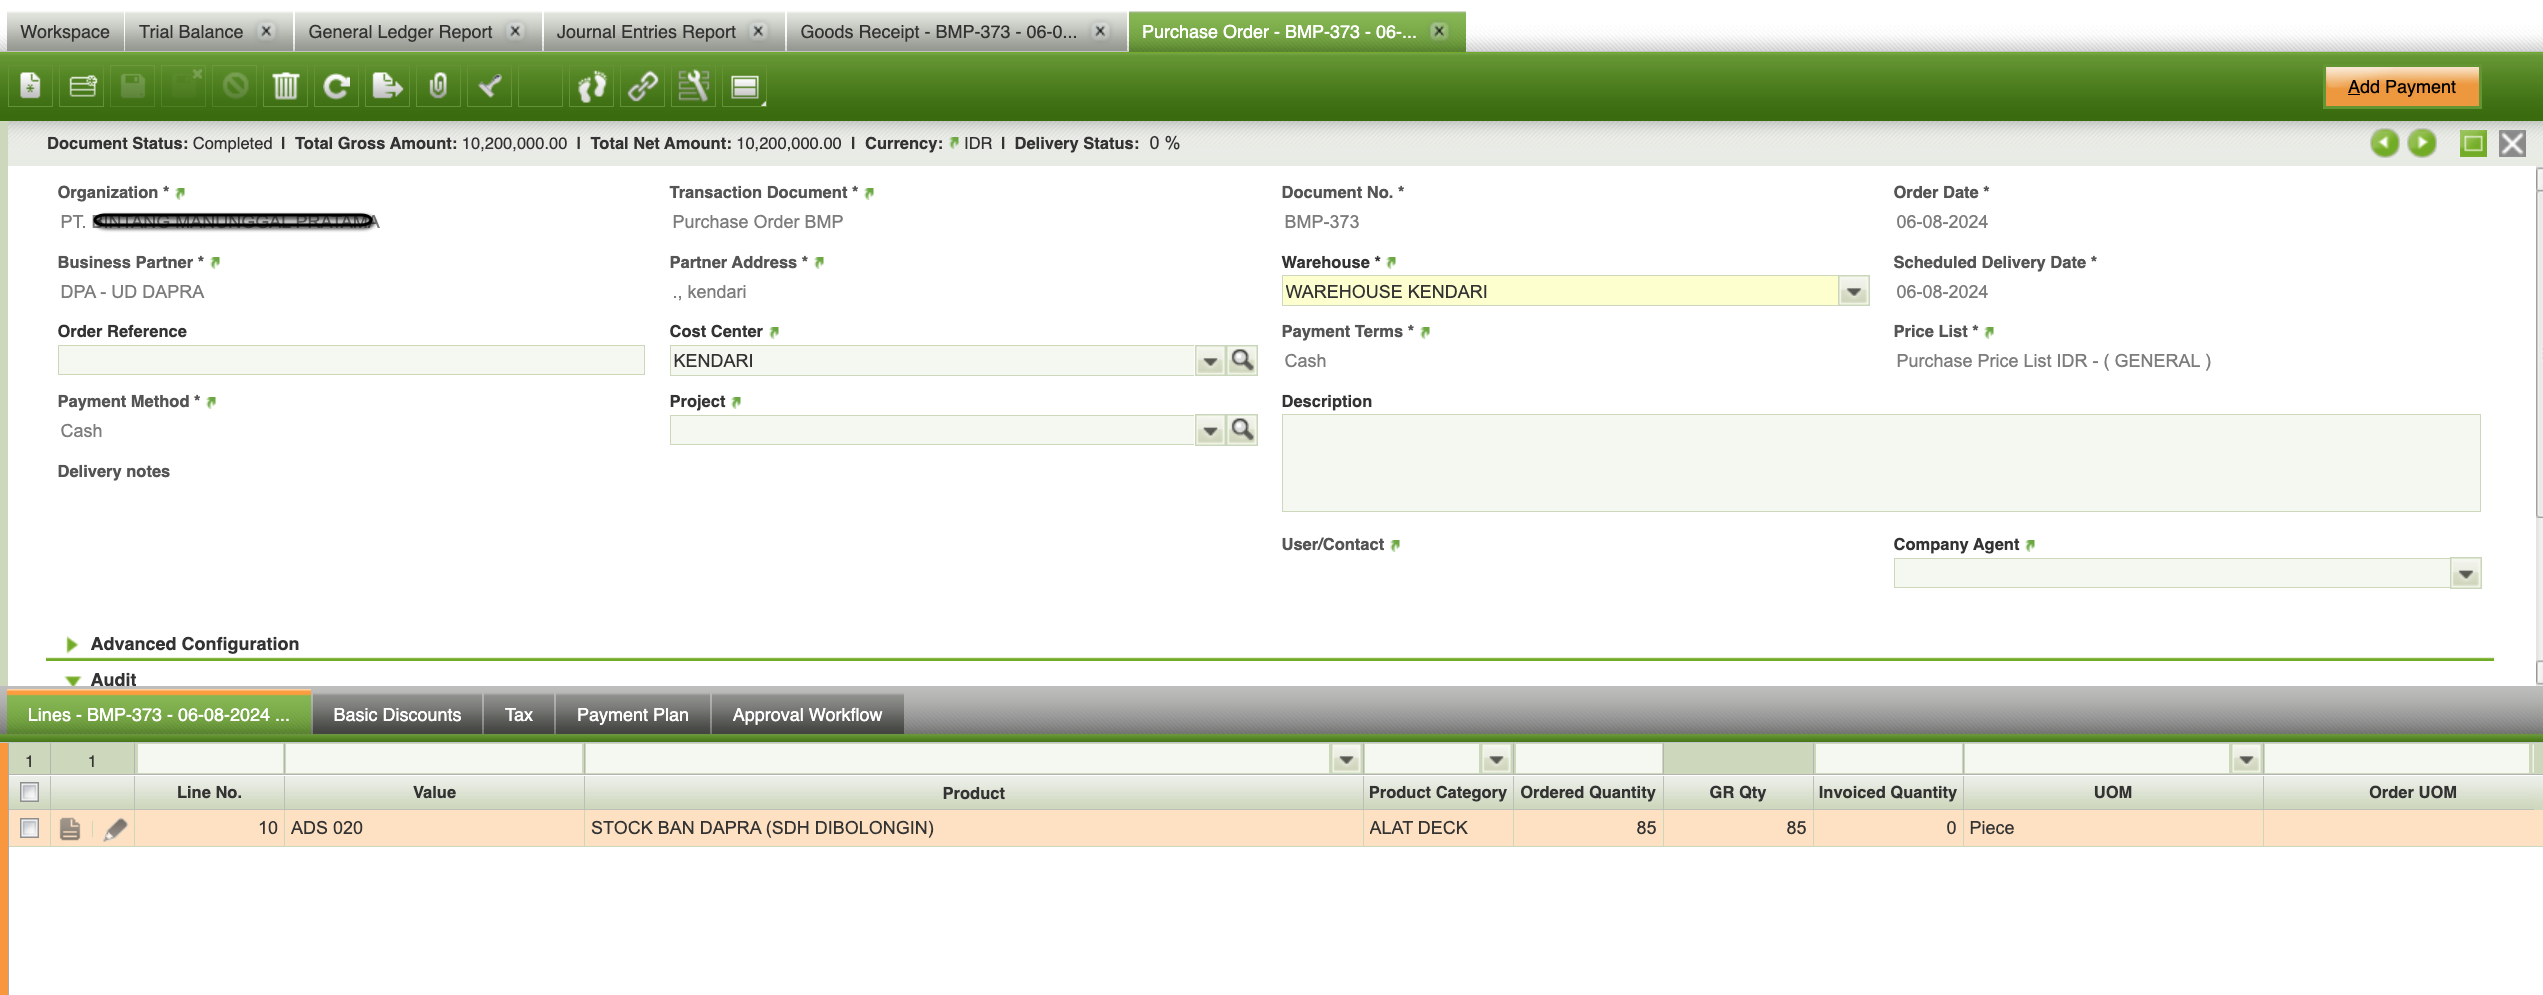Toggle the select-all checkbox in the grid header
2543x995 pixels.
click(30, 792)
